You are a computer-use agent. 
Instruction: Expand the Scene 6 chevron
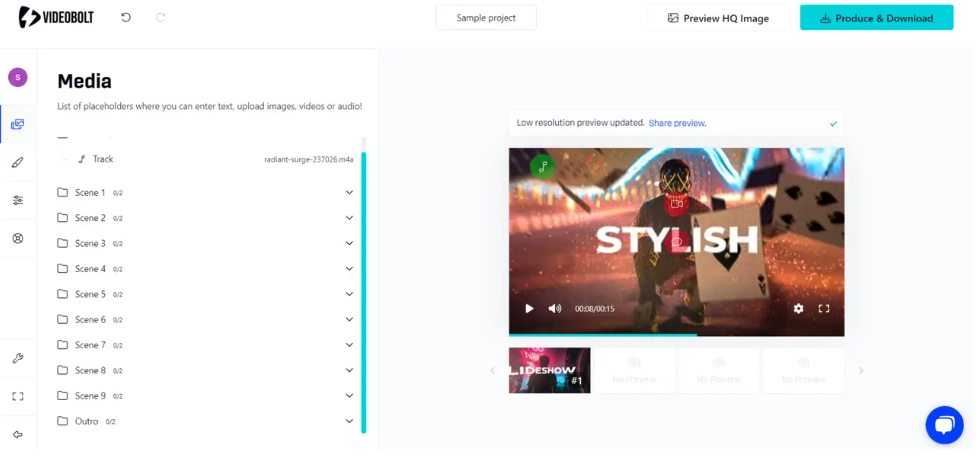[x=349, y=319]
